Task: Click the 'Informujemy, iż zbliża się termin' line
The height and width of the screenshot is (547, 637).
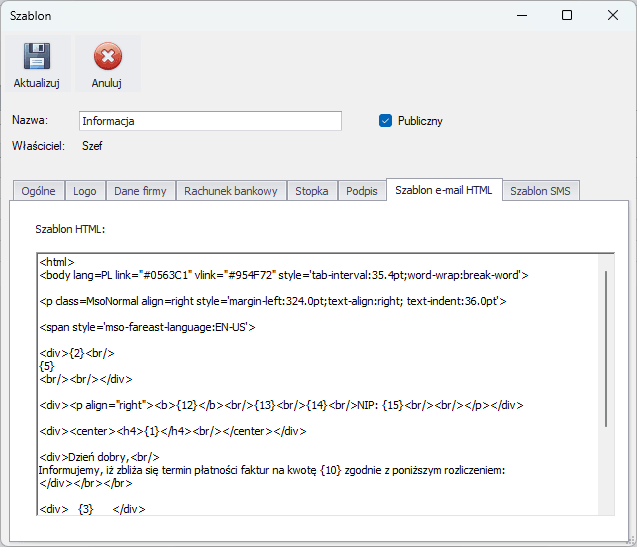Action: point(272,470)
